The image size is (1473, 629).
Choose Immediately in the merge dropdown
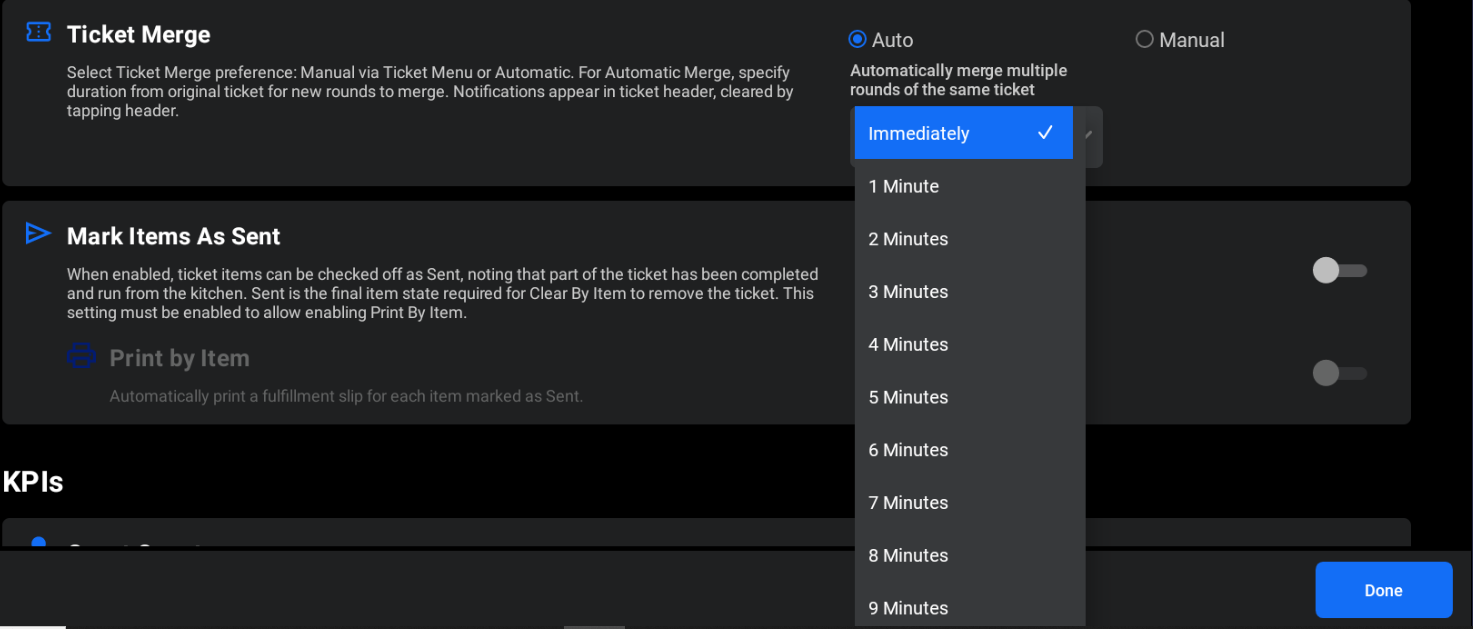click(919, 134)
